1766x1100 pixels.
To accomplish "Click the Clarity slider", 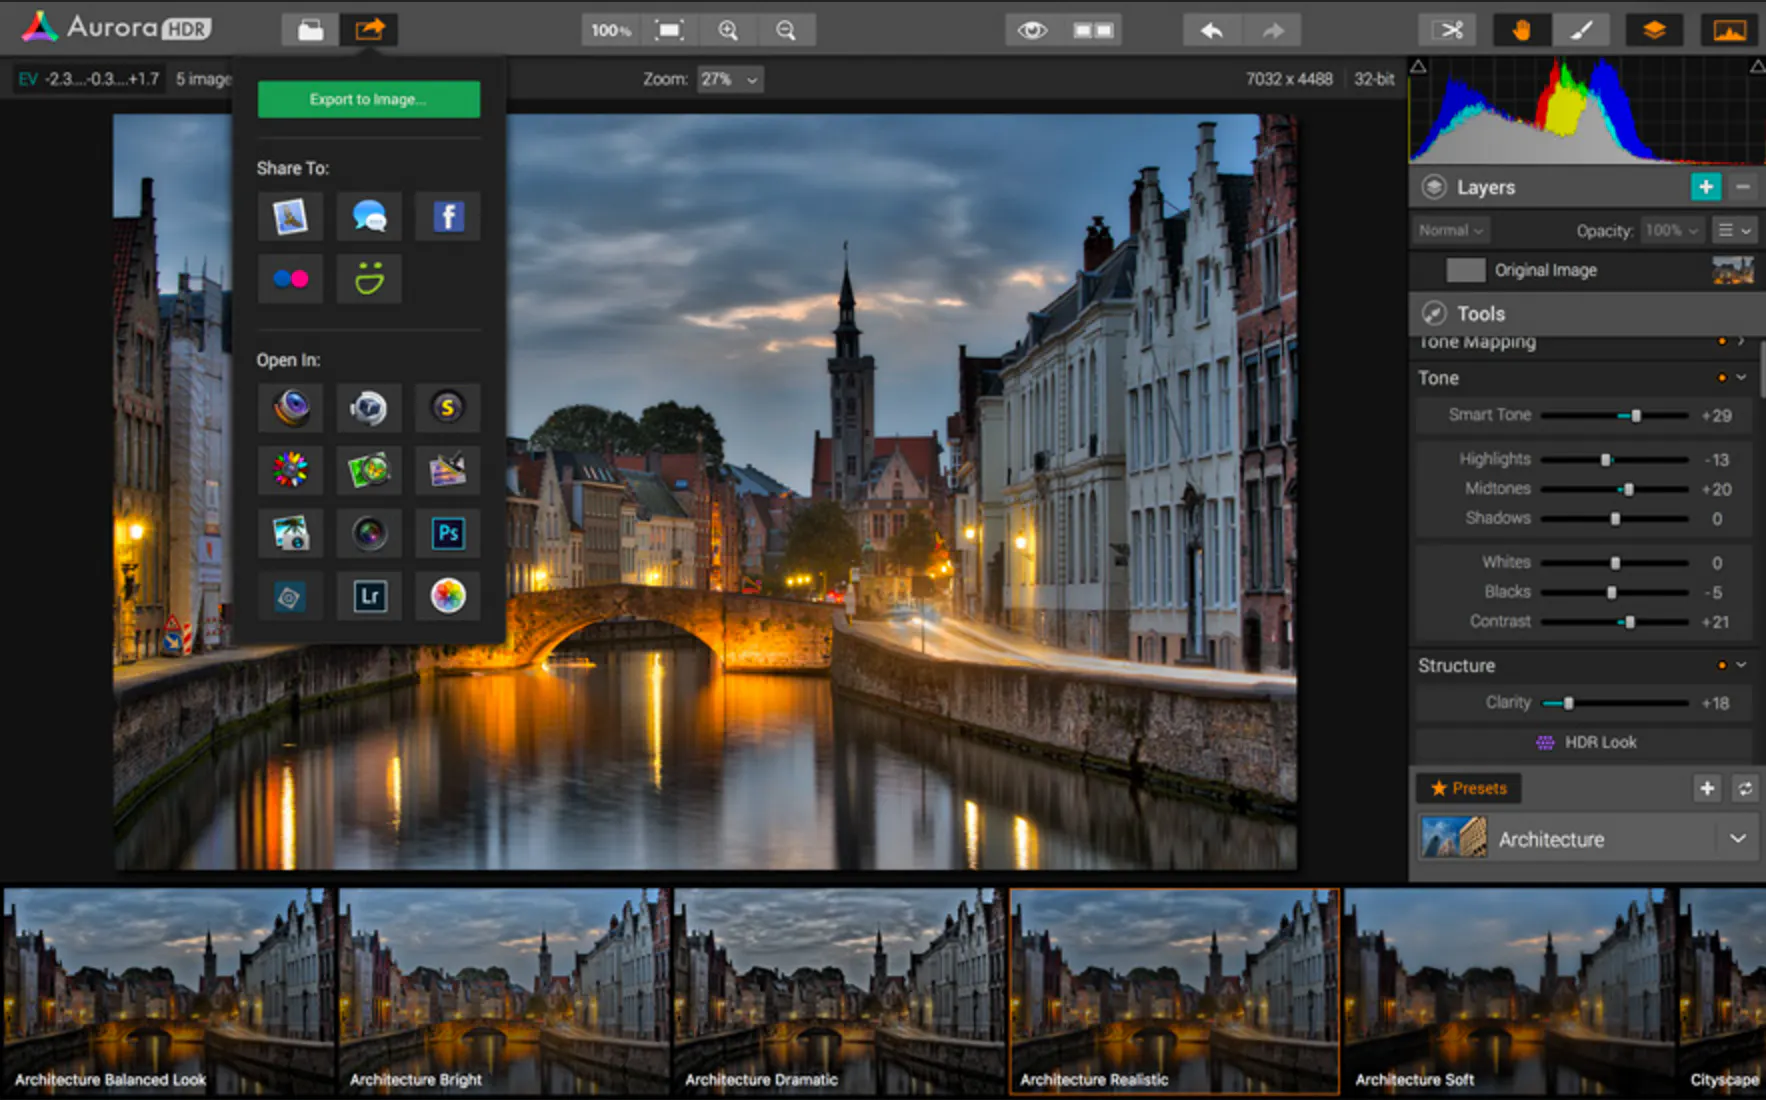I will (x=1615, y=703).
